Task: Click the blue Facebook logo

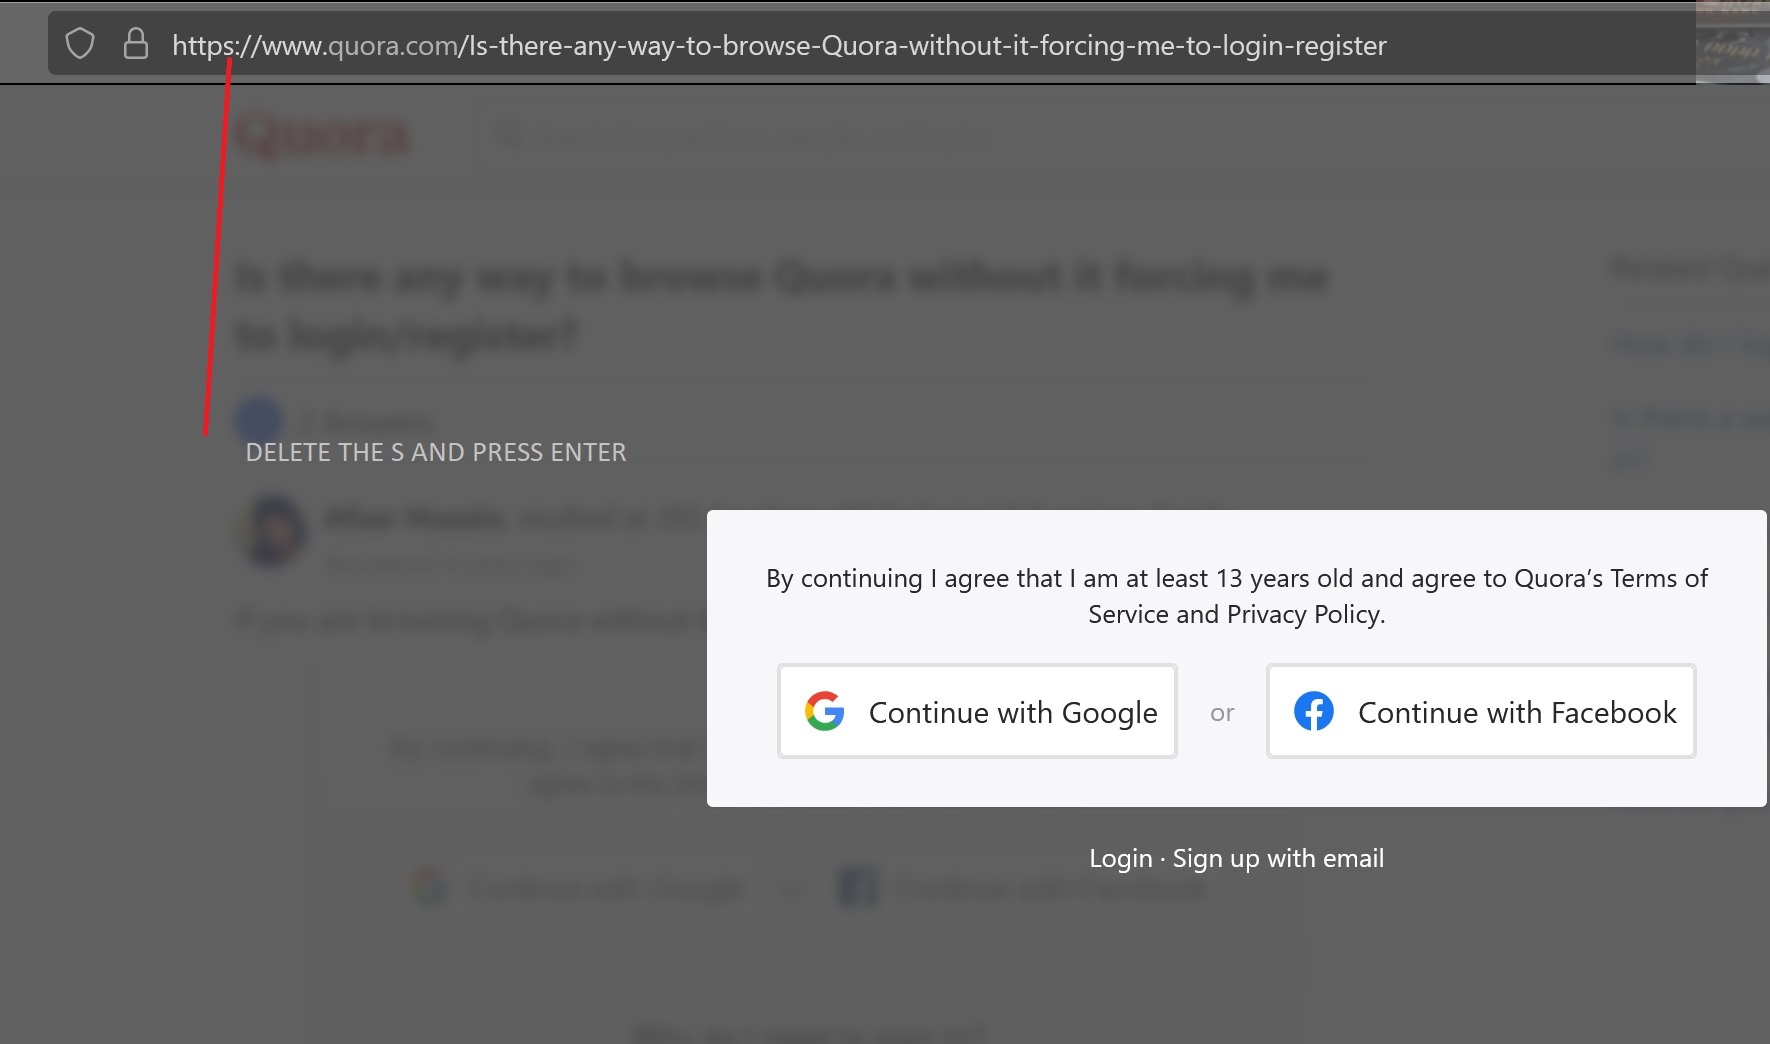Action: tap(1314, 711)
